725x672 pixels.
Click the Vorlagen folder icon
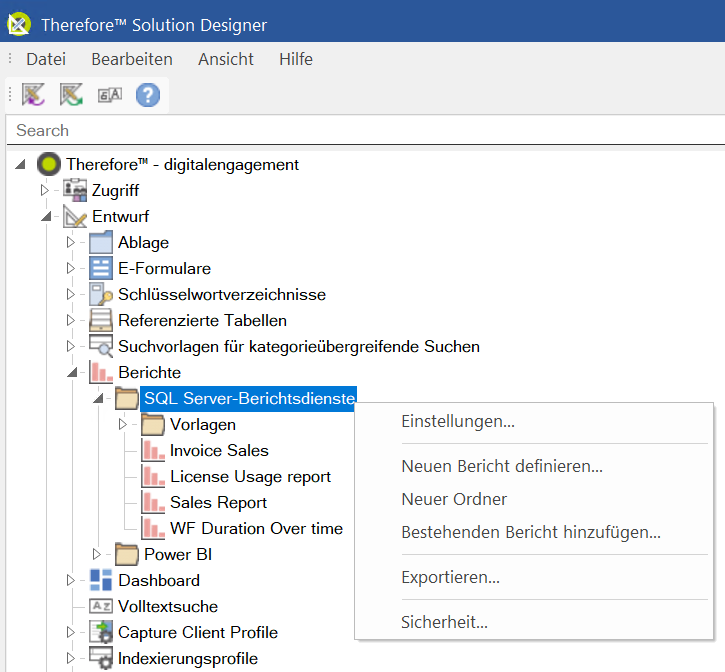coord(153,424)
